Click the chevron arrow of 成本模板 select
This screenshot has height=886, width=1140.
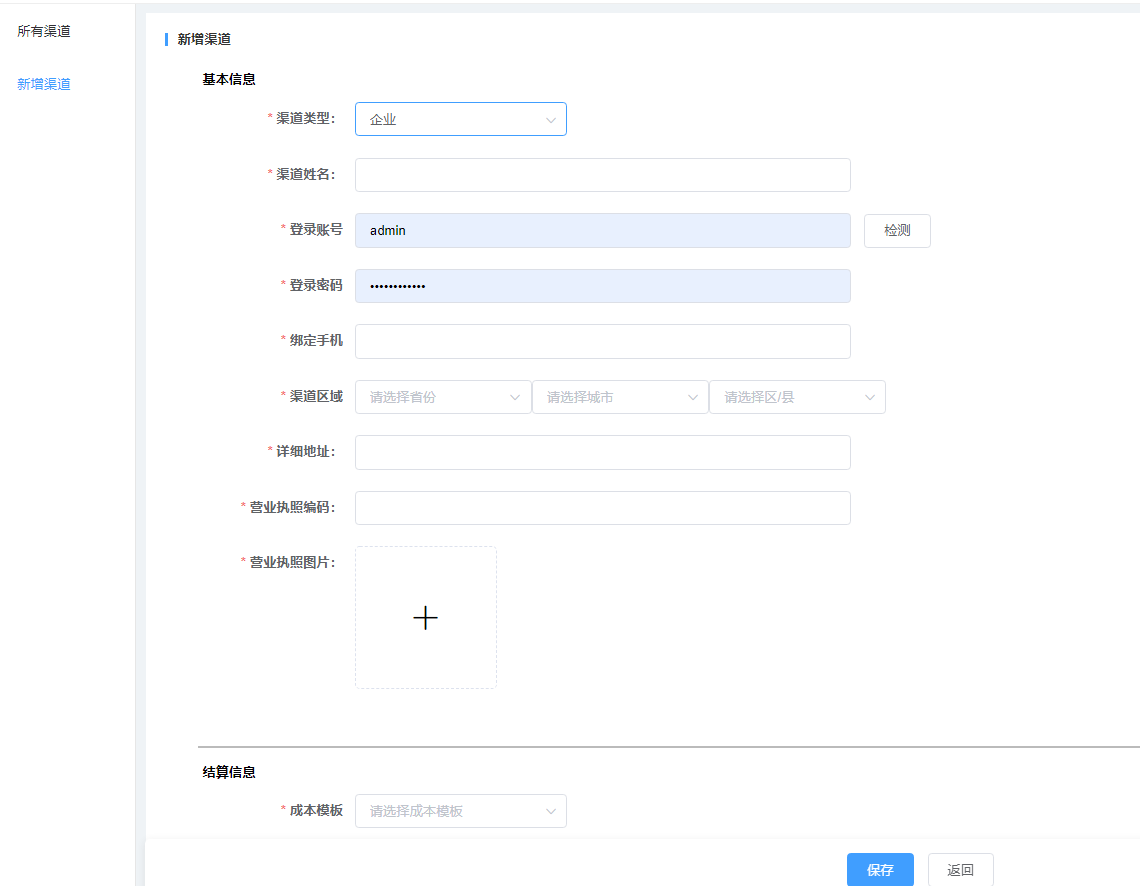550,811
